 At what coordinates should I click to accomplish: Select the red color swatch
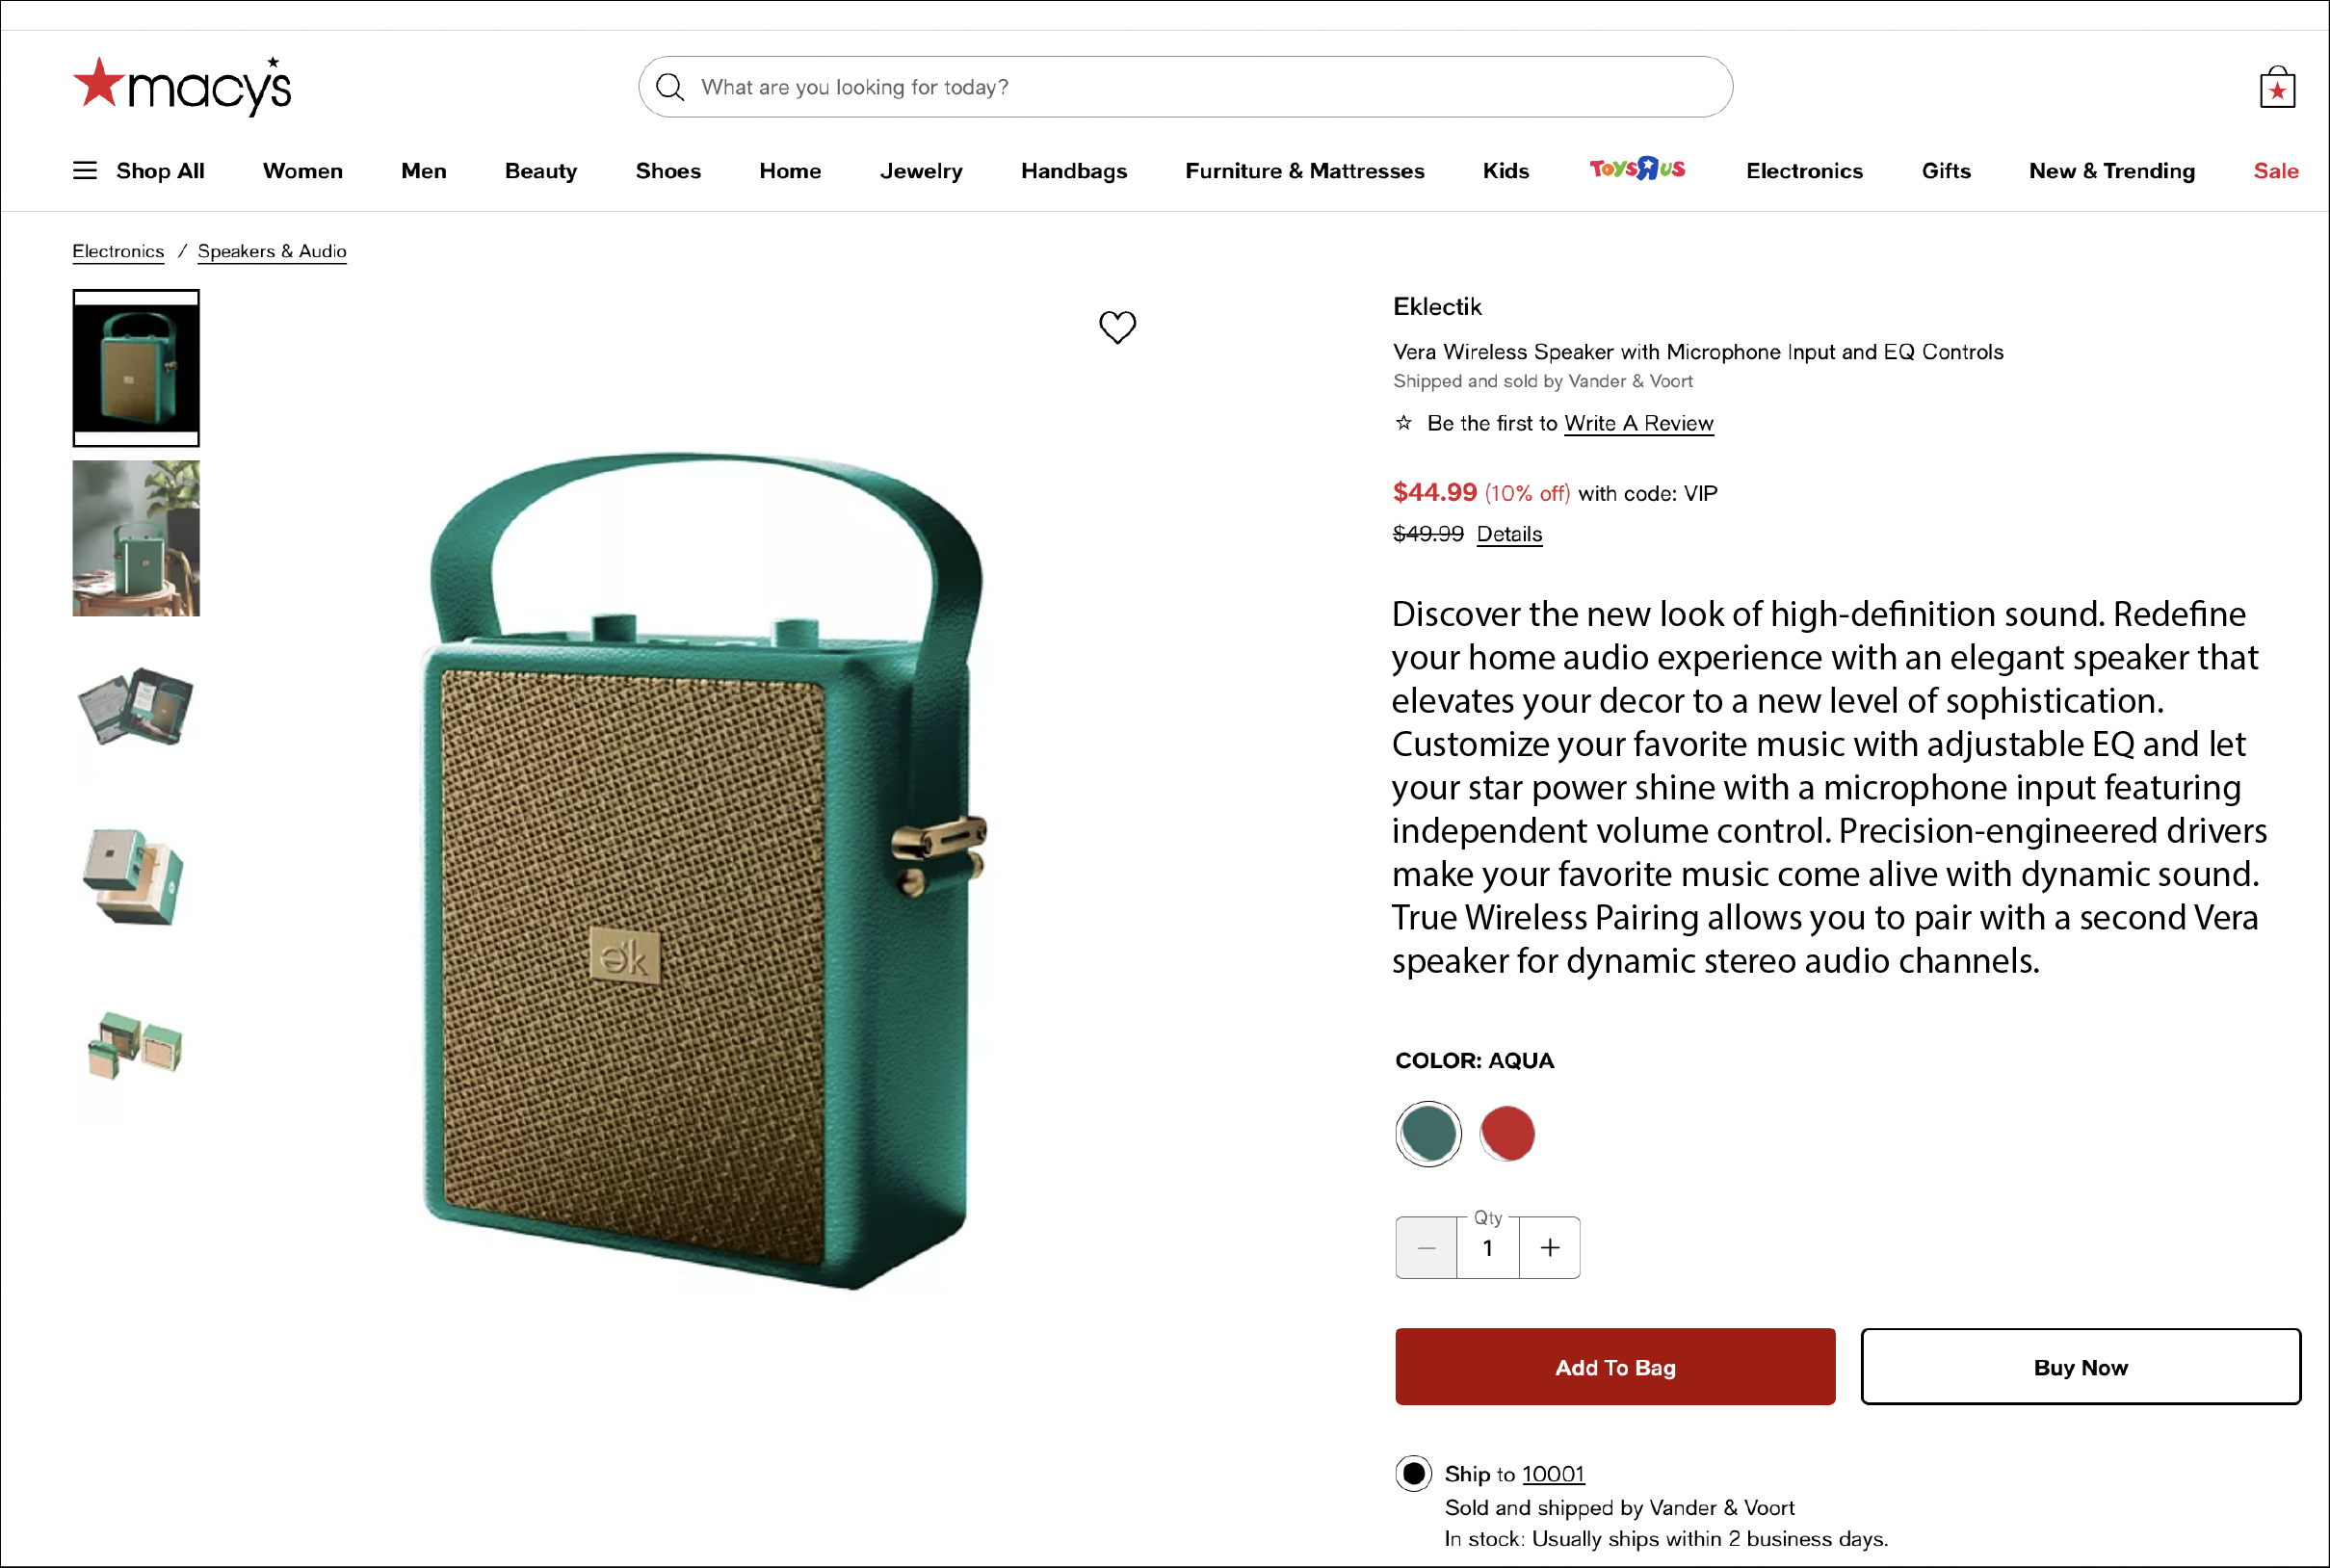[x=1506, y=1134]
